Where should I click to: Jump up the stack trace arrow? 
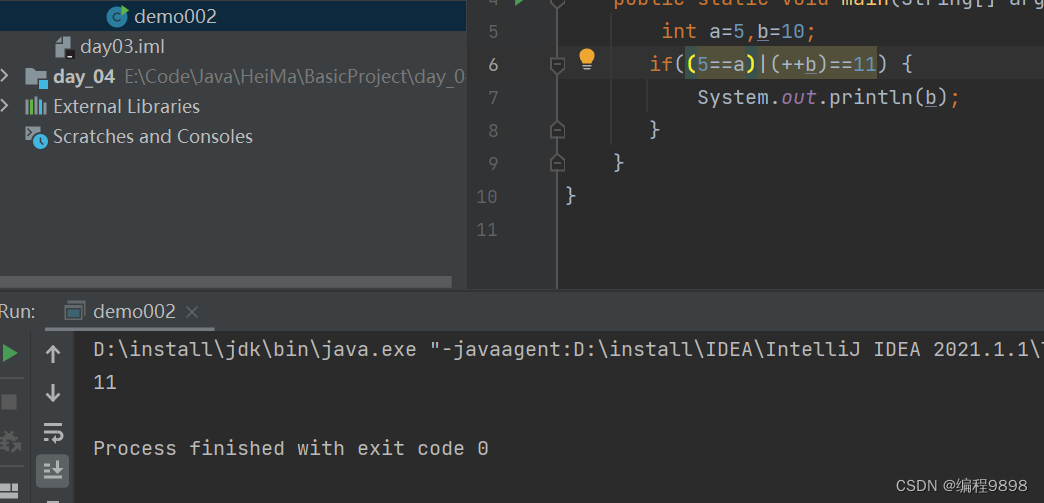53,354
